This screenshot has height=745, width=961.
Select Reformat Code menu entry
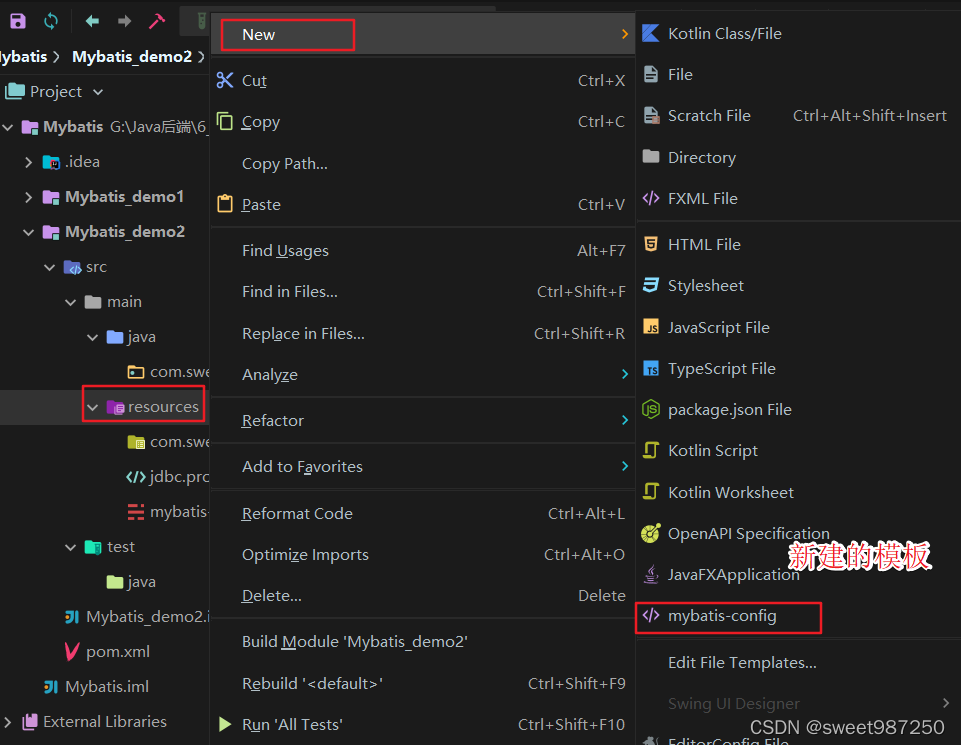pyautogui.click(x=423, y=513)
